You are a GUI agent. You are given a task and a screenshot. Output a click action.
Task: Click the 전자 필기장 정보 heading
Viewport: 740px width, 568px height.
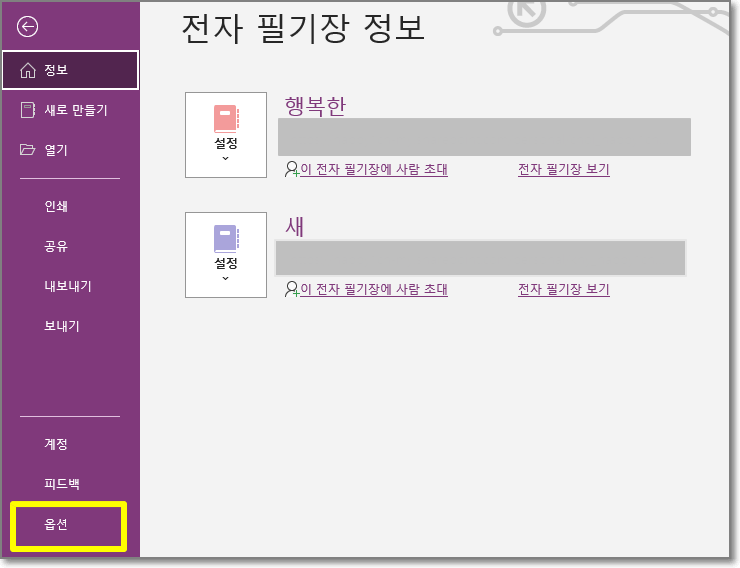(x=303, y=28)
